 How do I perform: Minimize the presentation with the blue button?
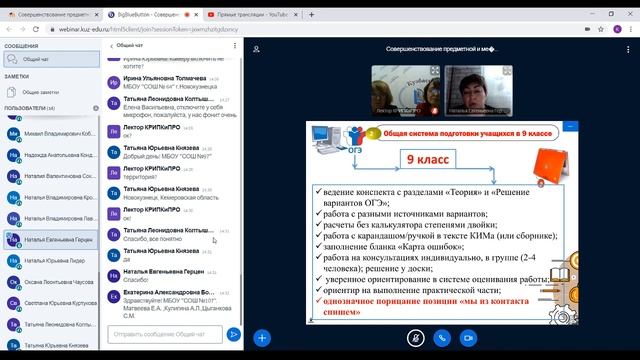(570, 126)
